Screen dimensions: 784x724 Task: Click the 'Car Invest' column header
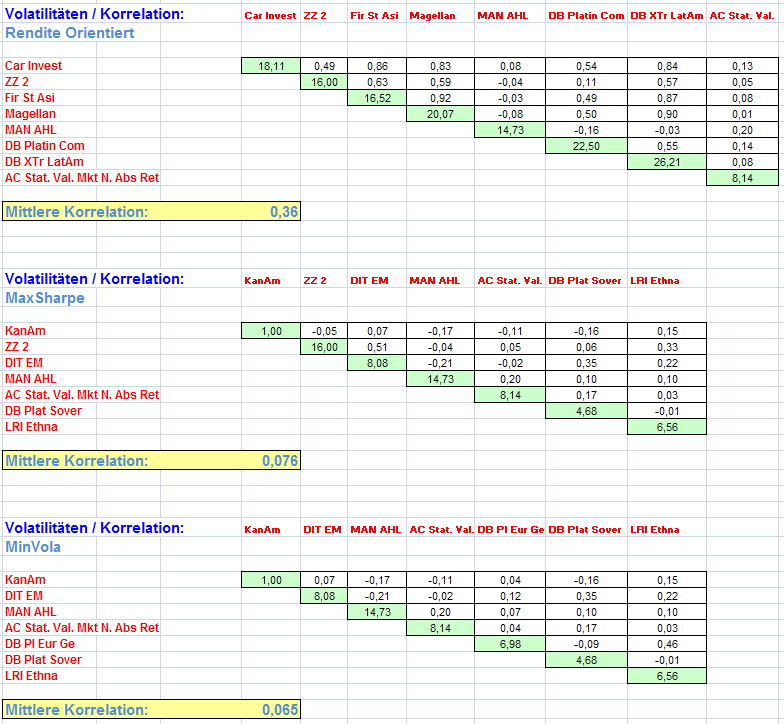point(270,16)
